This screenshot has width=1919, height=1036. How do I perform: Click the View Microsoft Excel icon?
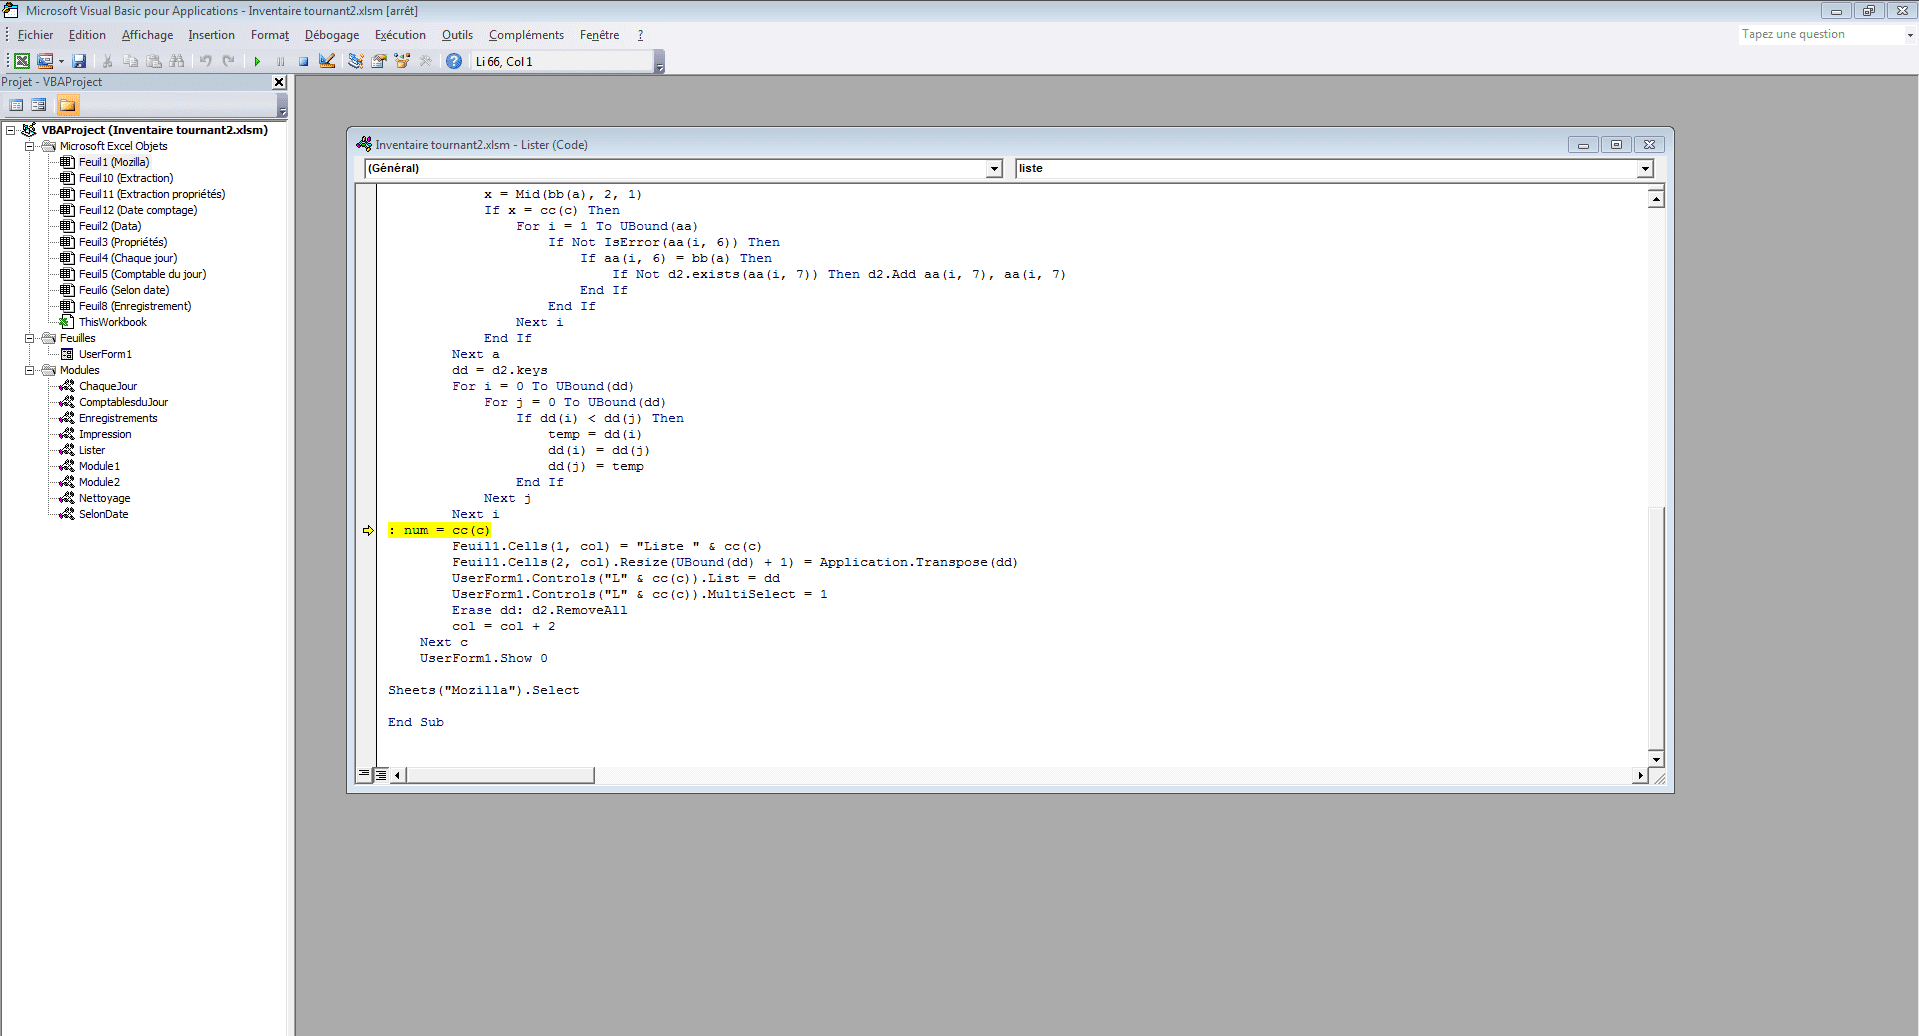click(21, 61)
